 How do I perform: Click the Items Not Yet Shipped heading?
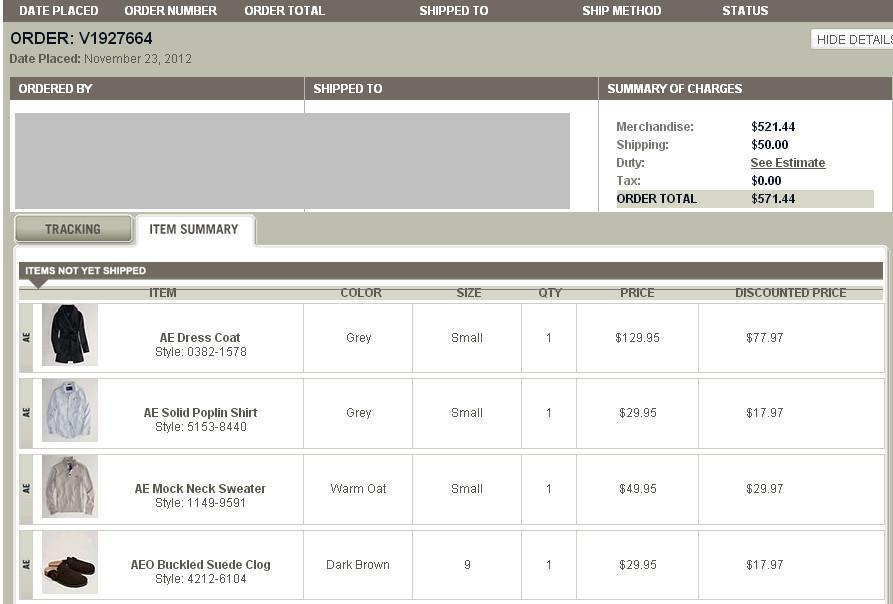tap(85, 271)
